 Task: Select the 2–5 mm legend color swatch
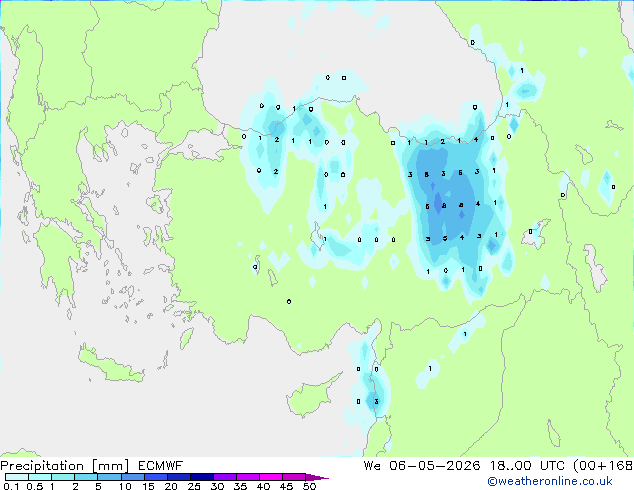pos(86,477)
